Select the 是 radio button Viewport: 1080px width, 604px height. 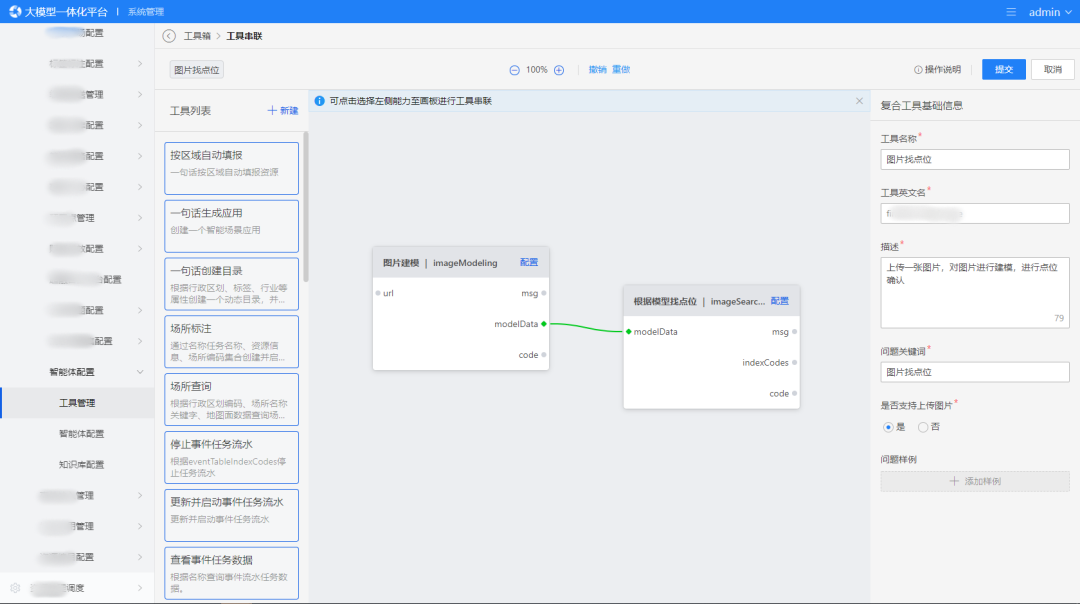887,427
